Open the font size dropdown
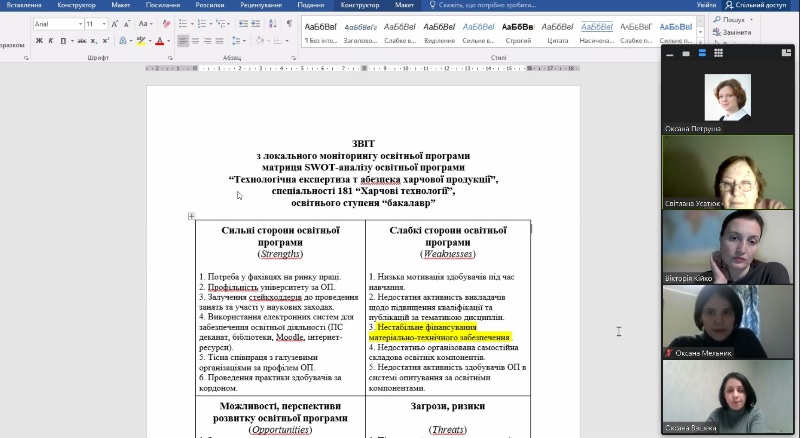 [104, 23]
